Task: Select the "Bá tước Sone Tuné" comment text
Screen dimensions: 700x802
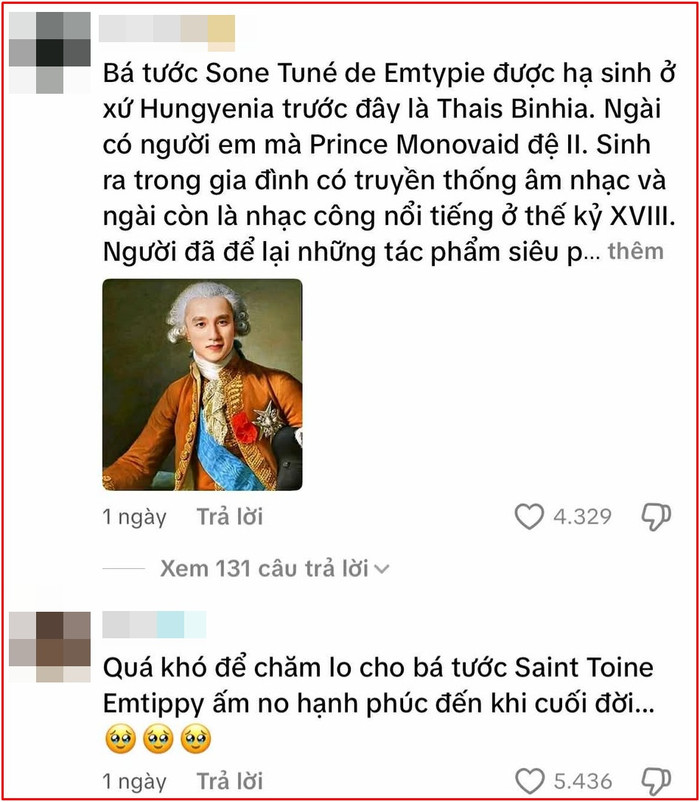Action: pos(389,163)
